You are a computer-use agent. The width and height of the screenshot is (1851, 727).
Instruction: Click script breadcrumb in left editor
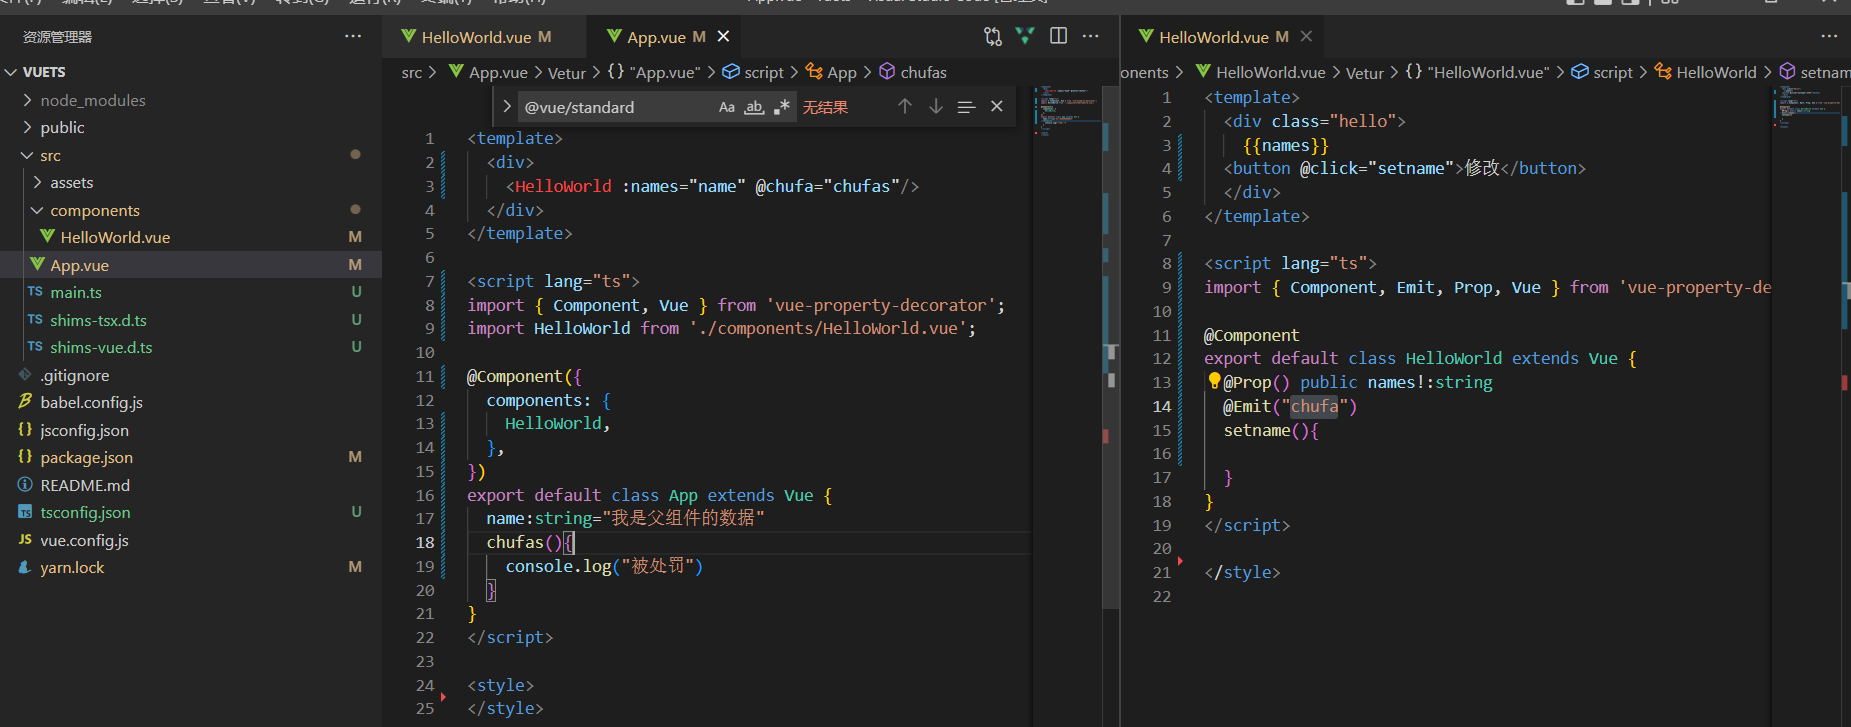point(753,72)
